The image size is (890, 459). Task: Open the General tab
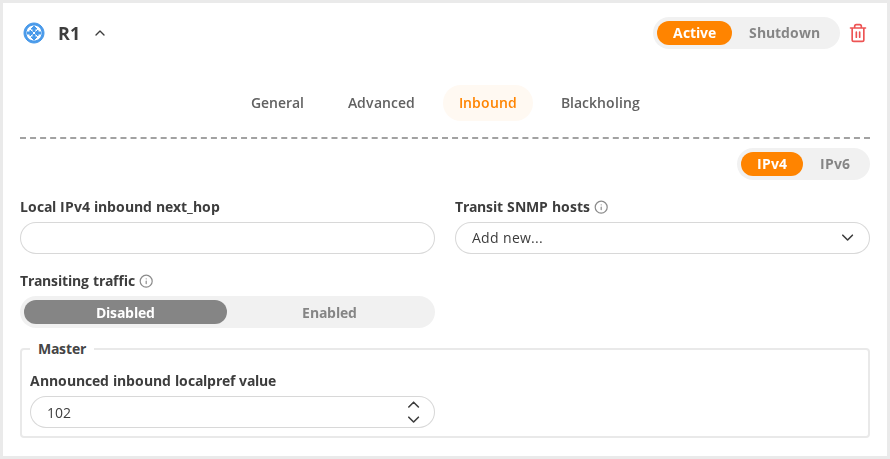[x=278, y=103]
